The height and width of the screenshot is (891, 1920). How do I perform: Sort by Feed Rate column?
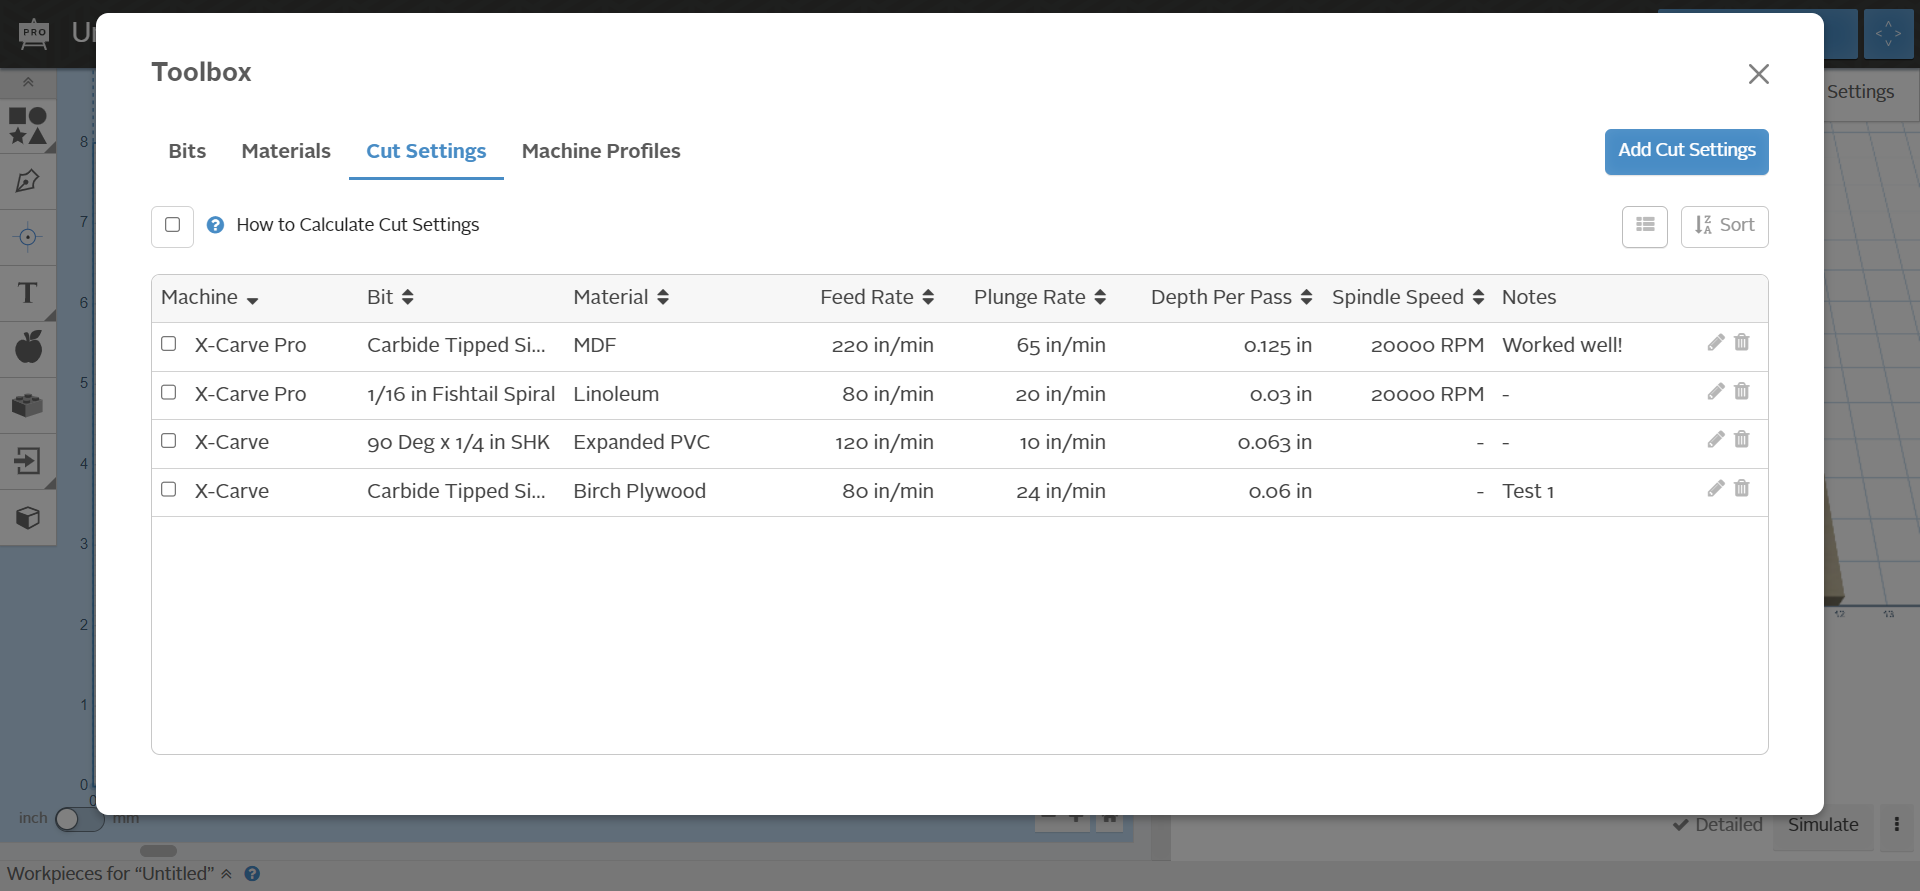pos(877,297)
